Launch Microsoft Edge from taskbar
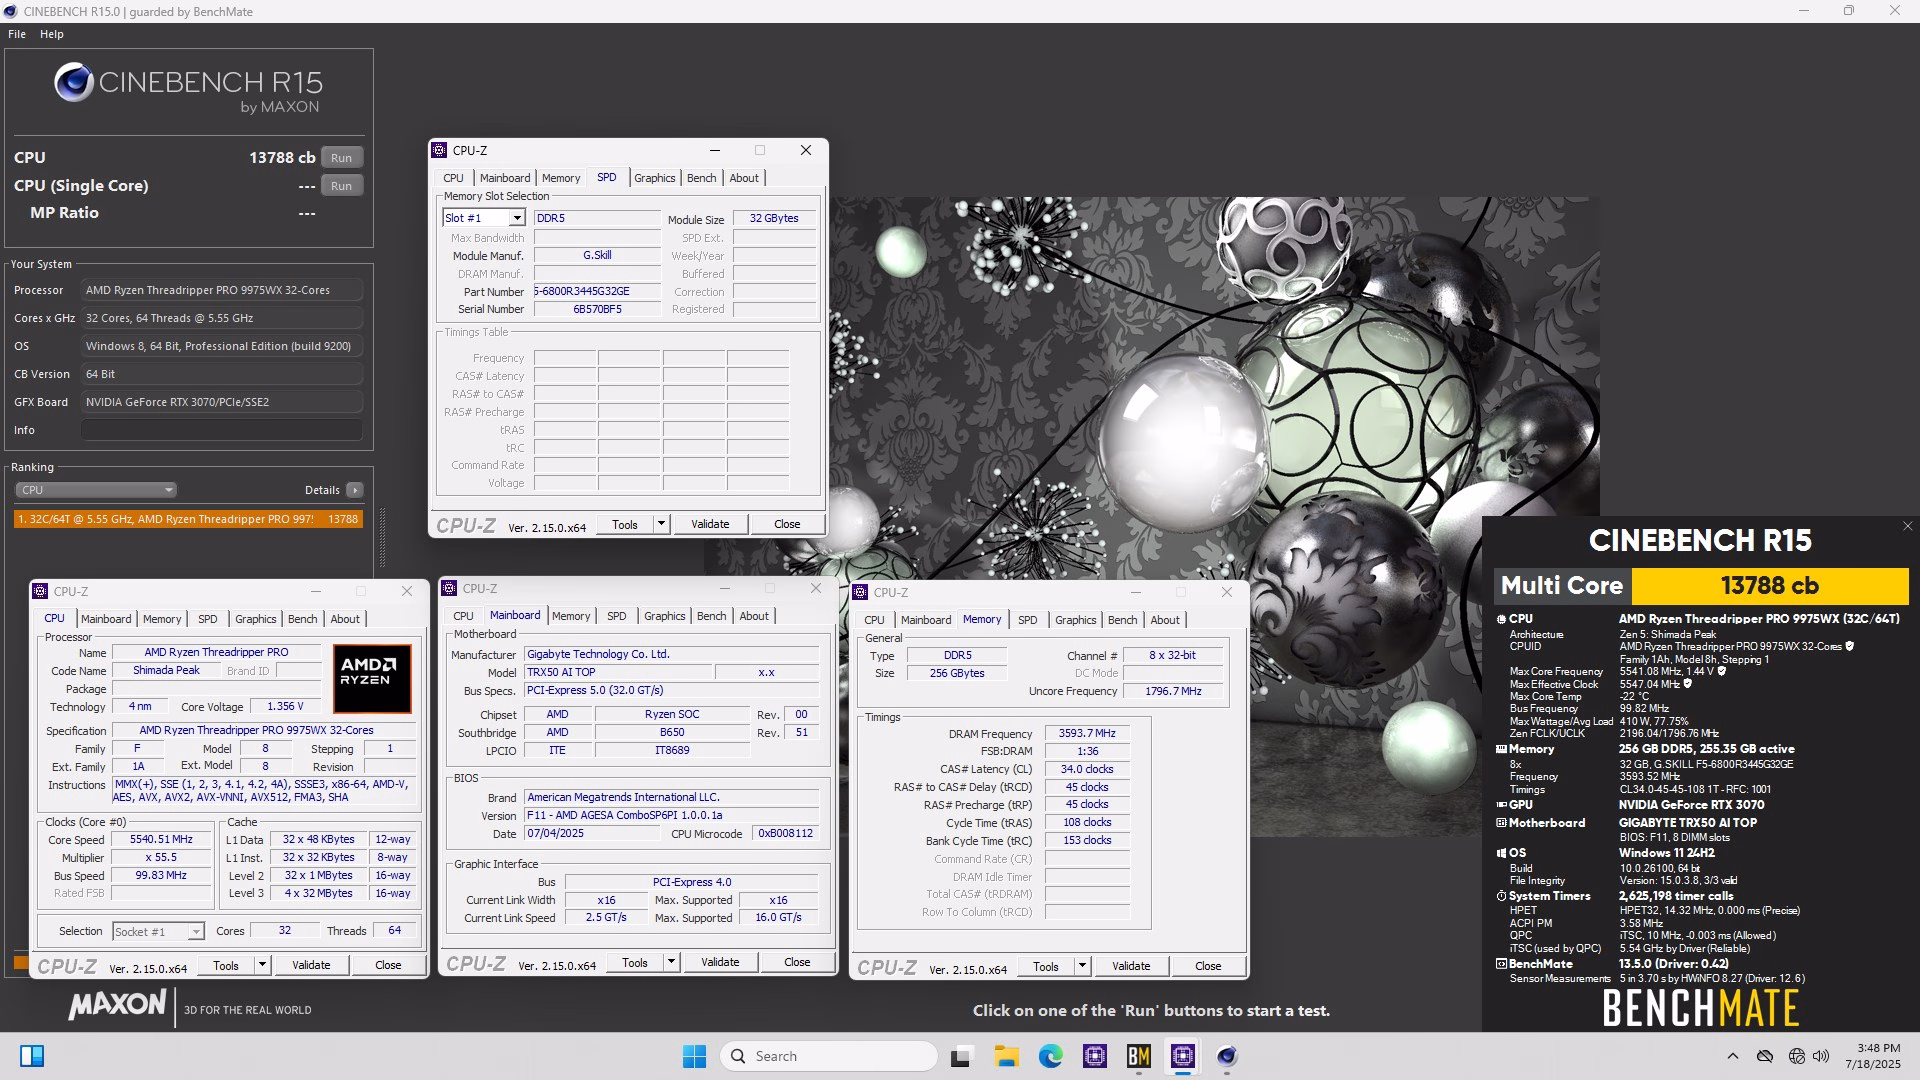The height and width of the screenshot is (1080, 1920). tap(1050, 1056)
